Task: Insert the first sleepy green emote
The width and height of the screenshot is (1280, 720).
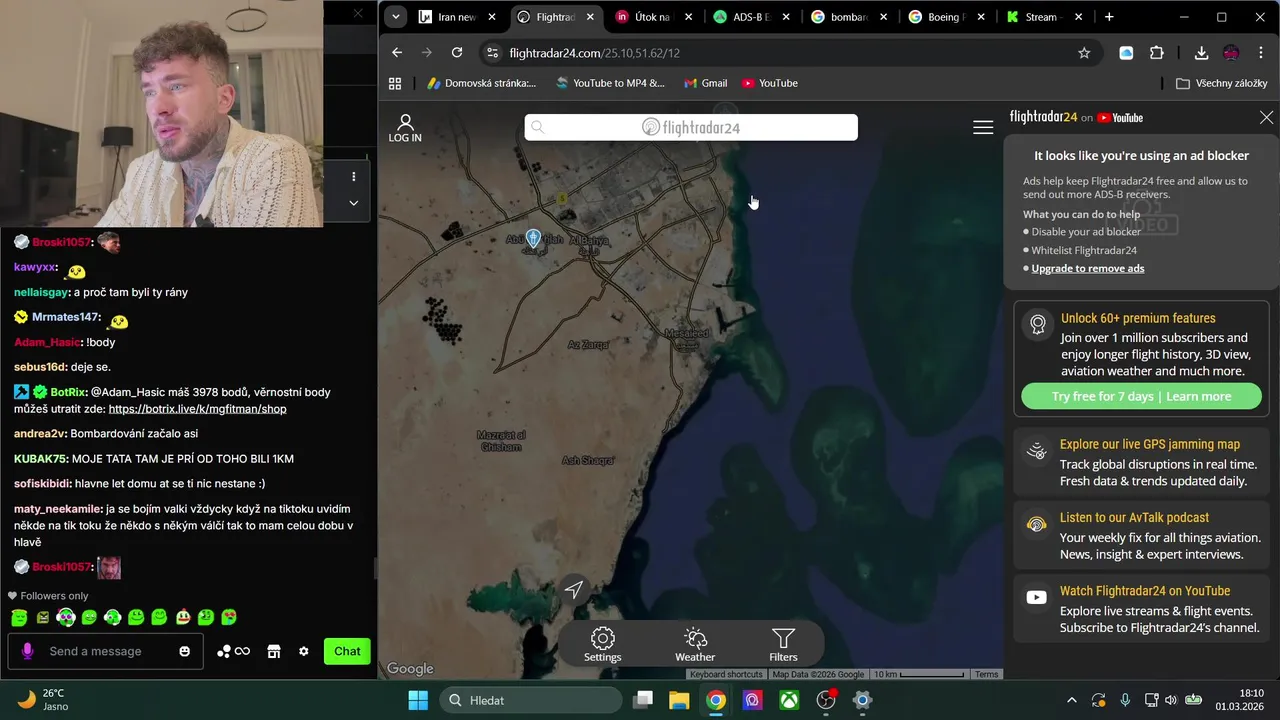Action: pos(19,618)
